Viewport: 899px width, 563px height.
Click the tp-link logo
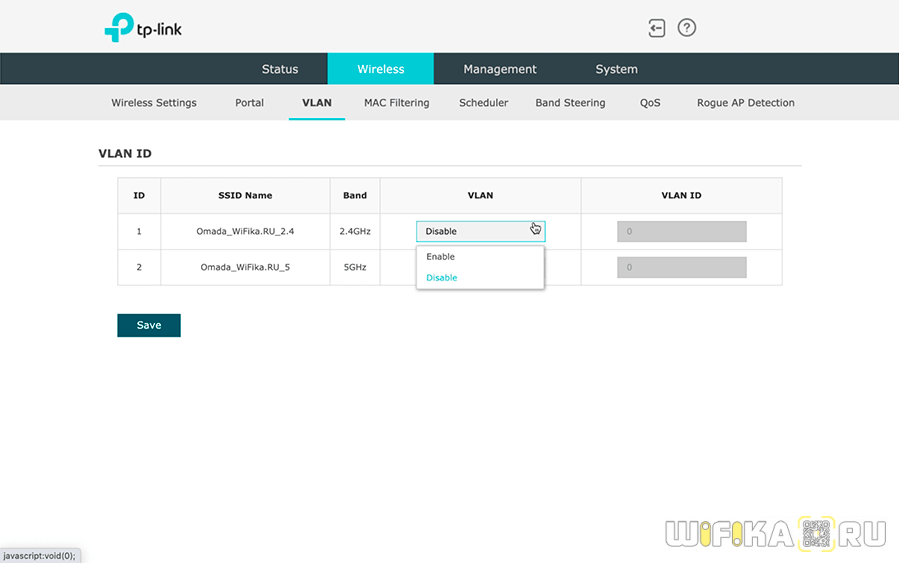point(143,28)
